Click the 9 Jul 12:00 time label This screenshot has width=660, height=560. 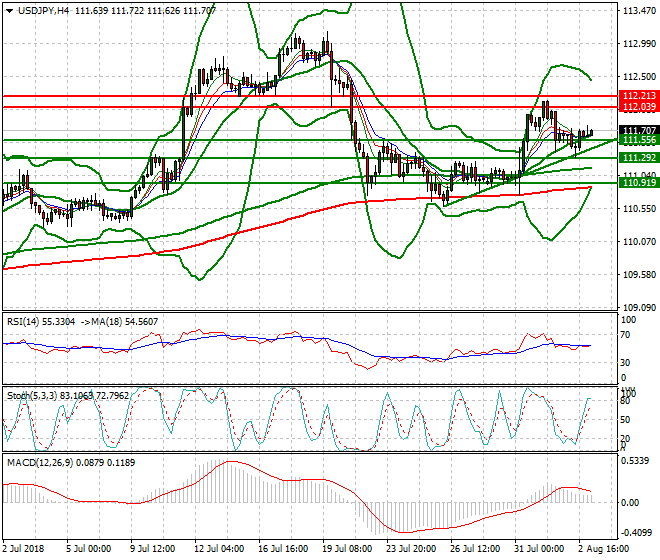[152, 549]
